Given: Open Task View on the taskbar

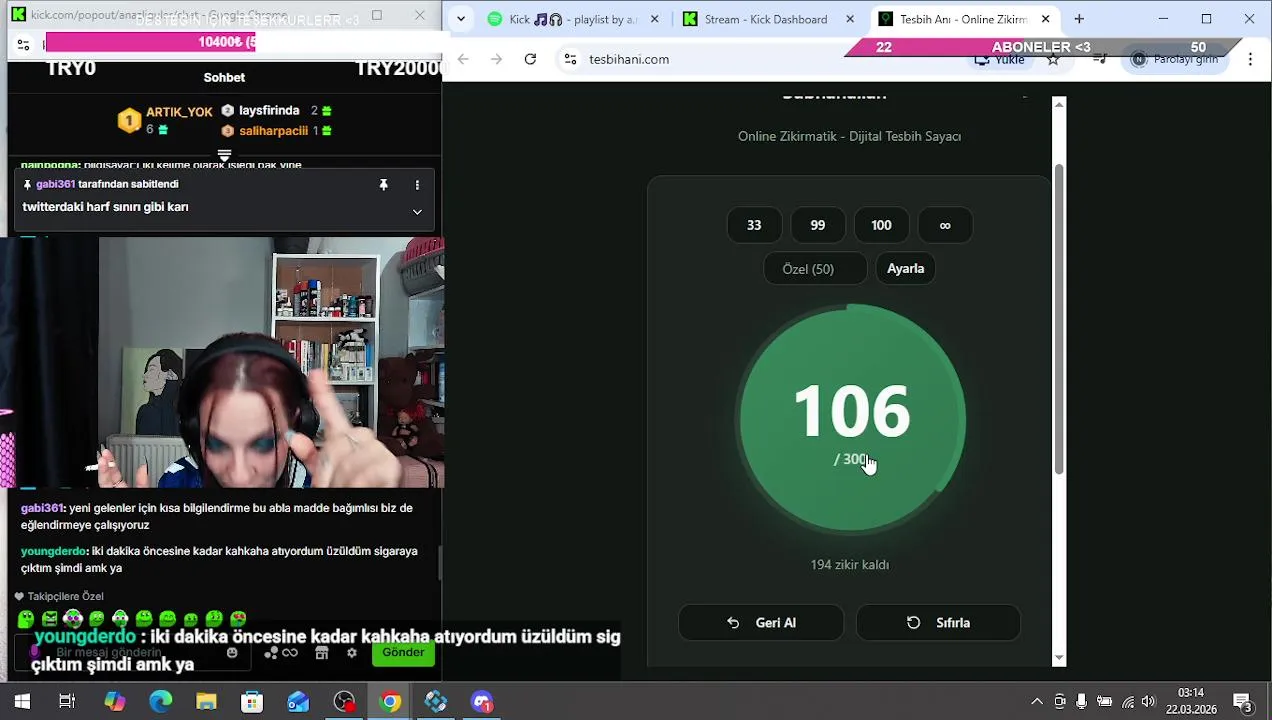Looking at the screenshot, I should (67, 702).
